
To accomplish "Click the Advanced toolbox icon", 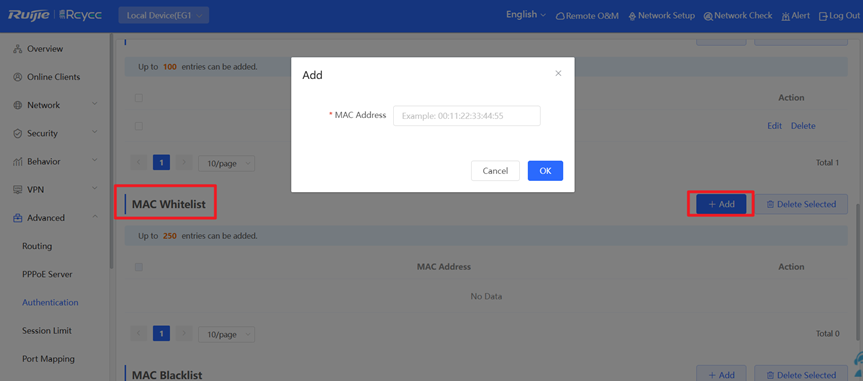I will 17,218.
